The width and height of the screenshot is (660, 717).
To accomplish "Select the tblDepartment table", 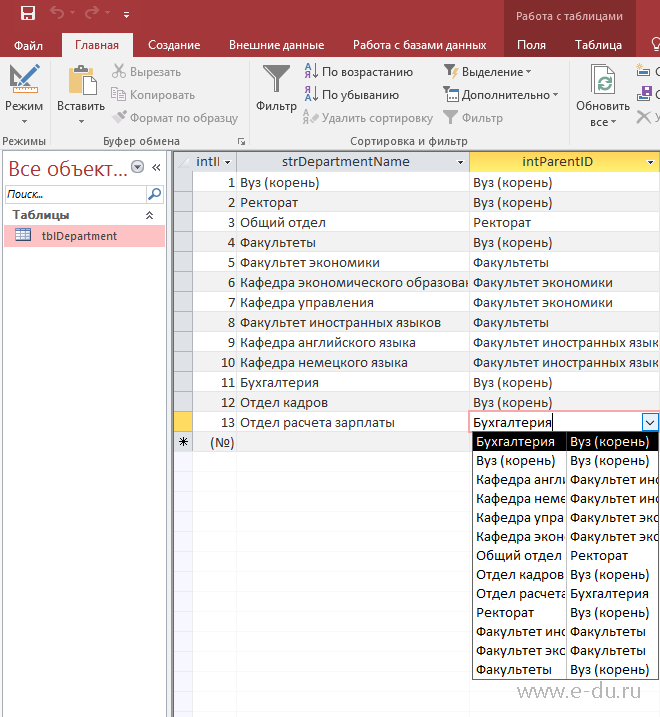I will (85, 236).
